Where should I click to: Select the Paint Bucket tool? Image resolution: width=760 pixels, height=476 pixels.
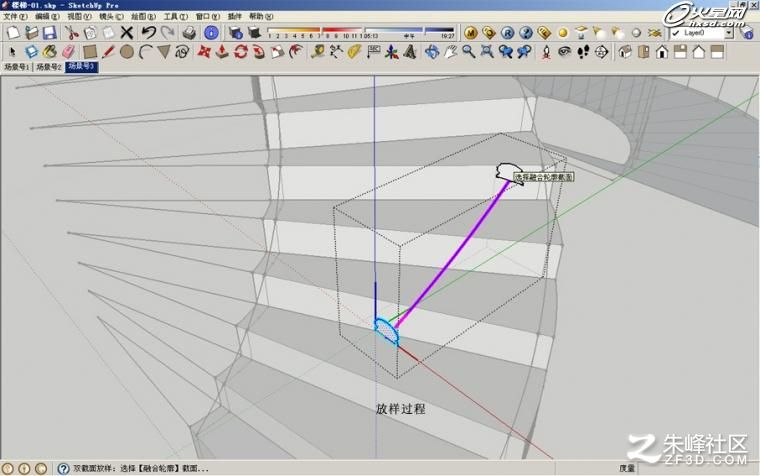click(x=49, y=51)
